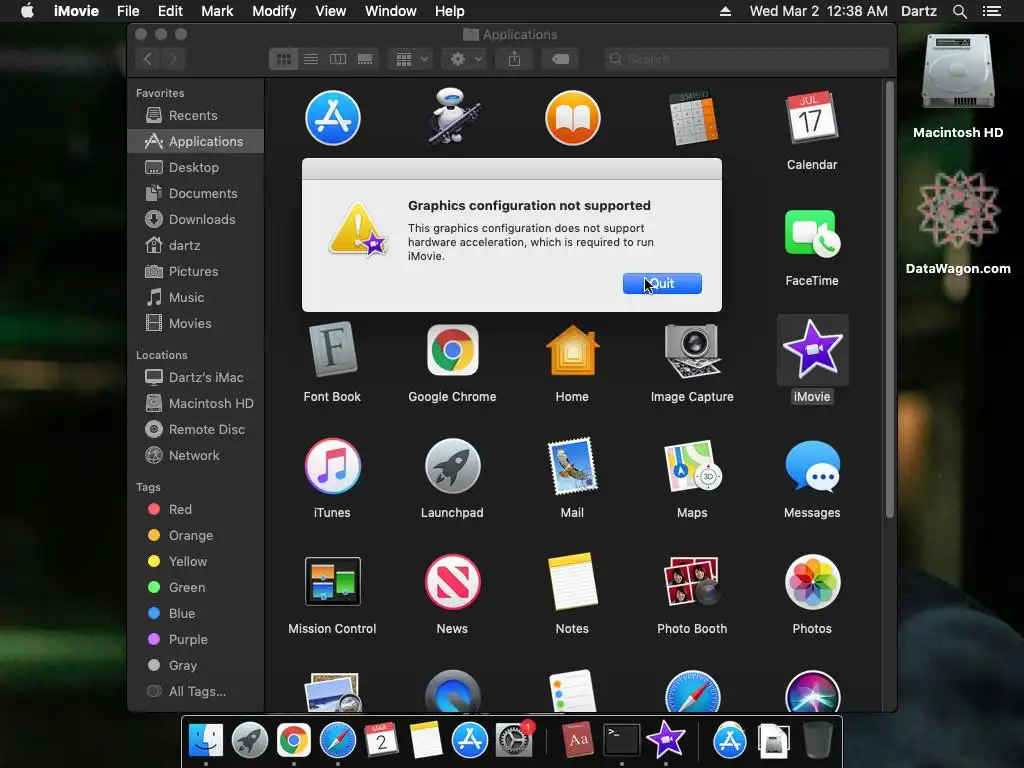
Task: Switch Finder to icon view
Action: (283, 59)
